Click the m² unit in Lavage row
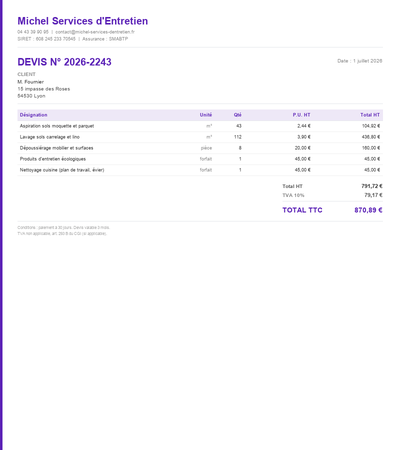The height and width of the screenshot is (450, 400). point(209,137)
